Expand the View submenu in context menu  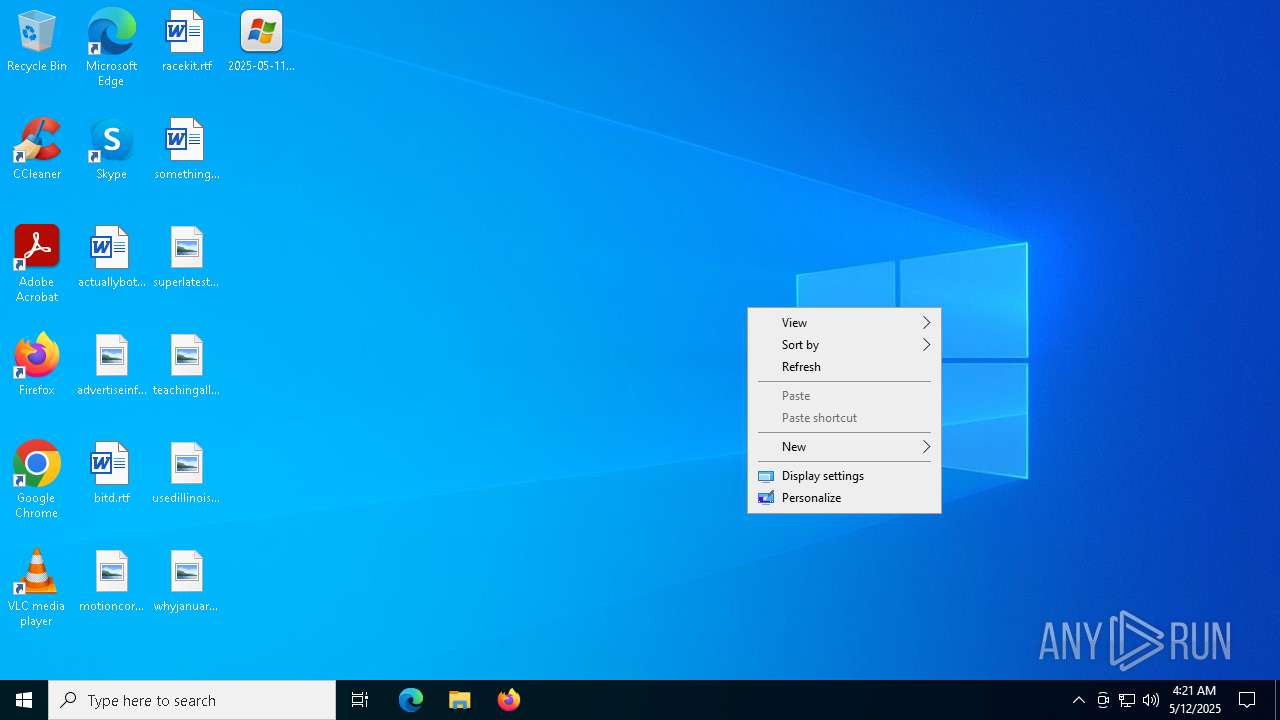click(x=844, y=322)
